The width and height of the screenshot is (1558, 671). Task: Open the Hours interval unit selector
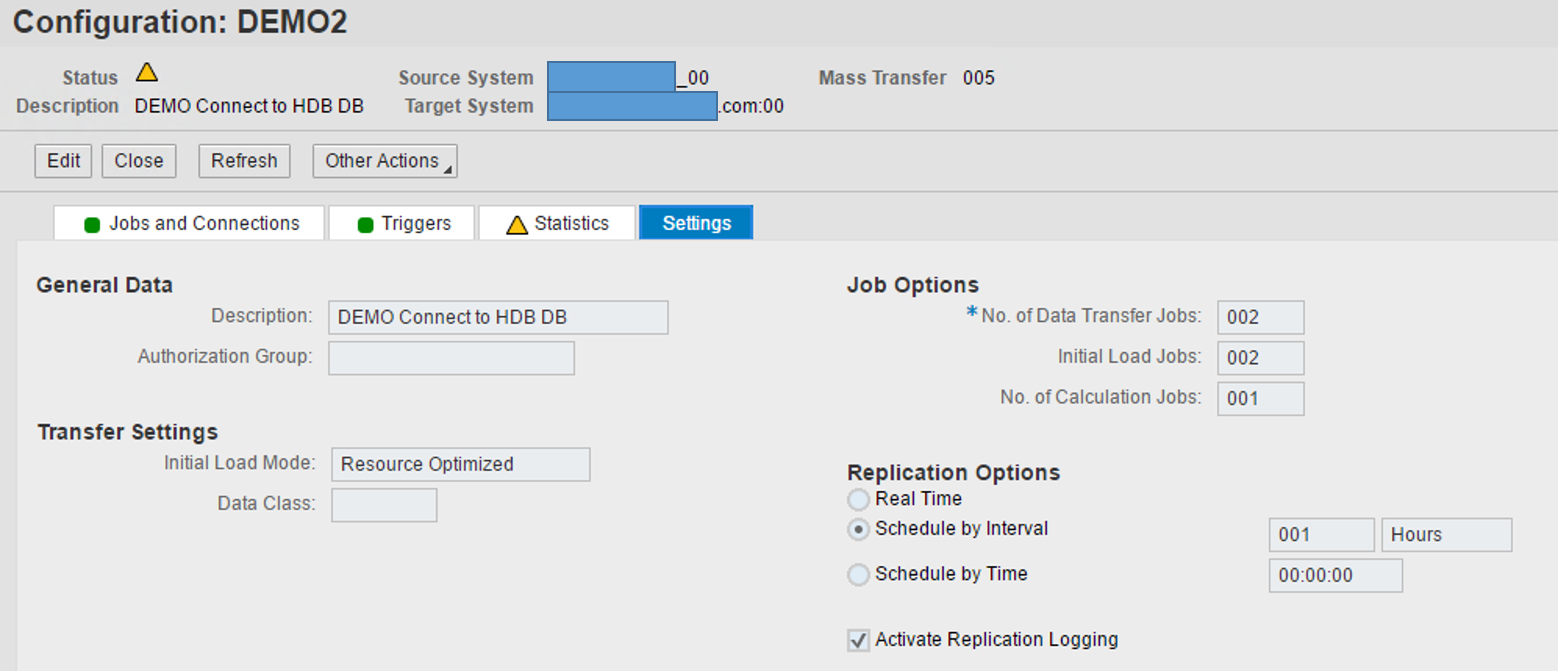[x=1446, y=534]
